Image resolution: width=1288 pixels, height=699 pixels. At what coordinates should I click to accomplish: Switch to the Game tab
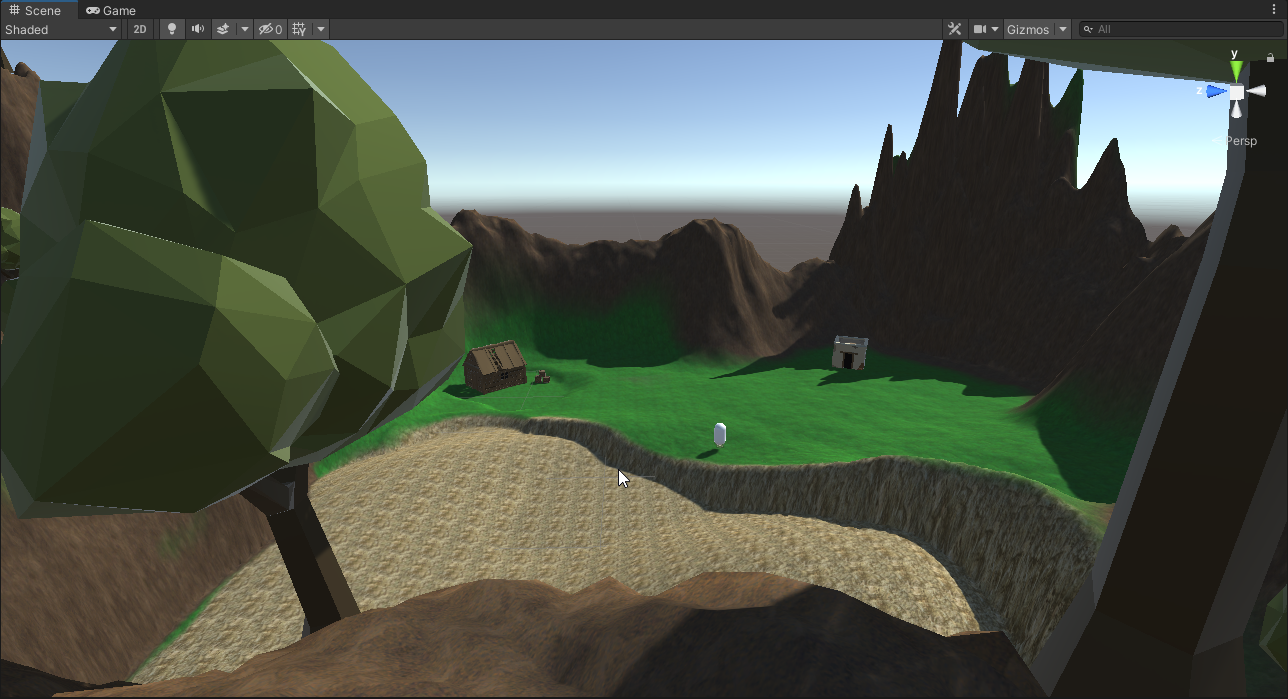[x=110, y=10]
